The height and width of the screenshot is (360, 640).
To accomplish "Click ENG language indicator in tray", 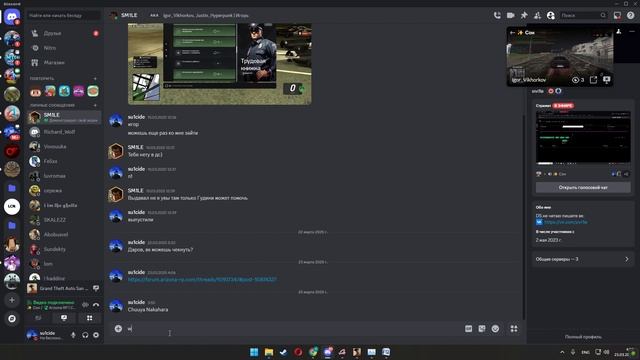I will (x=585, y=352).
